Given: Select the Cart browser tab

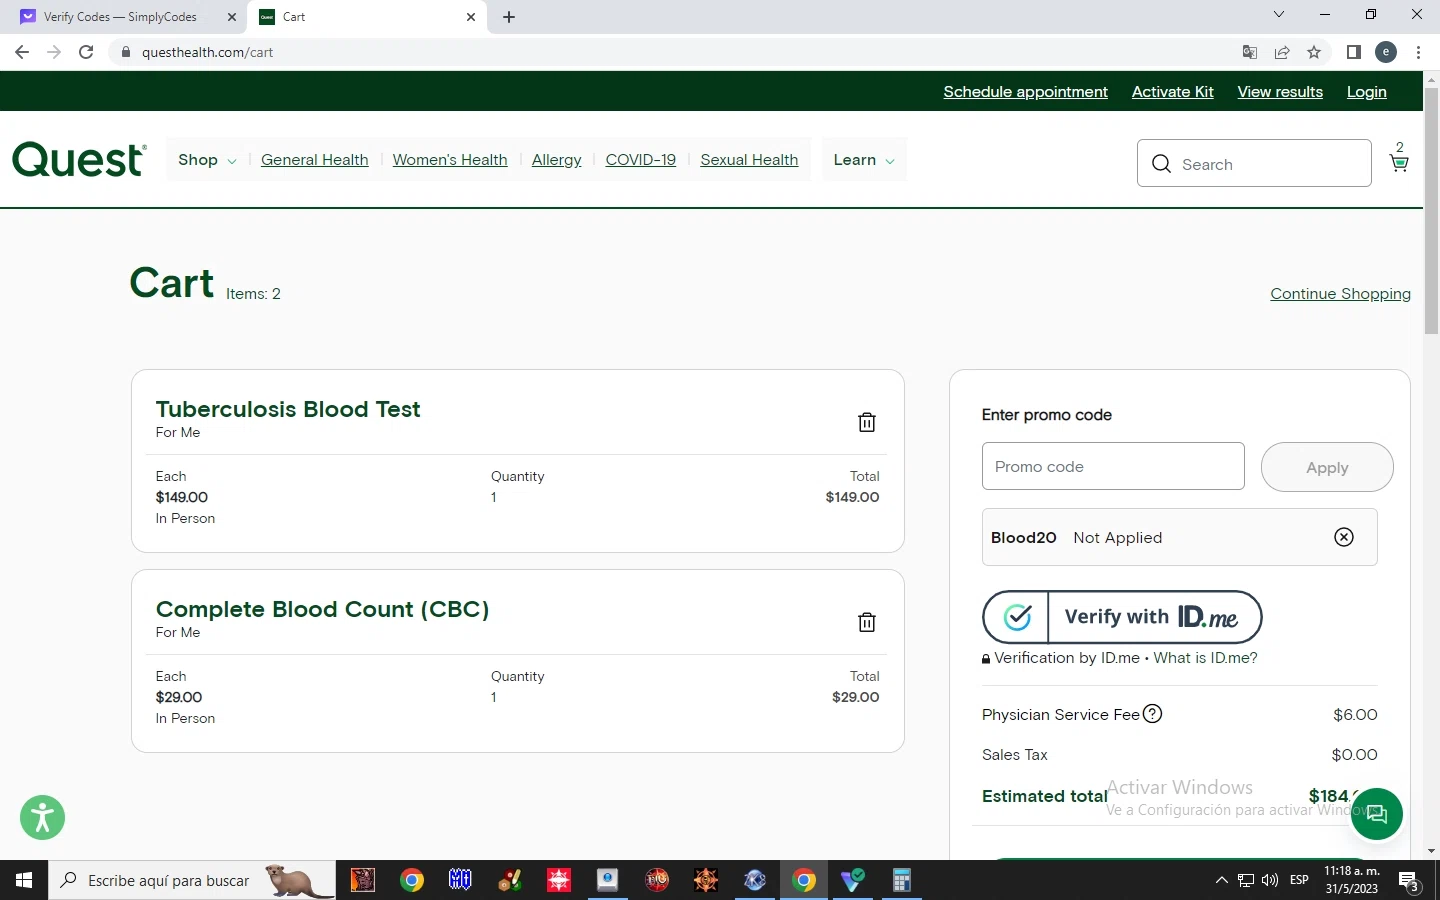Looking at the screenshot, I should (367, 17).
